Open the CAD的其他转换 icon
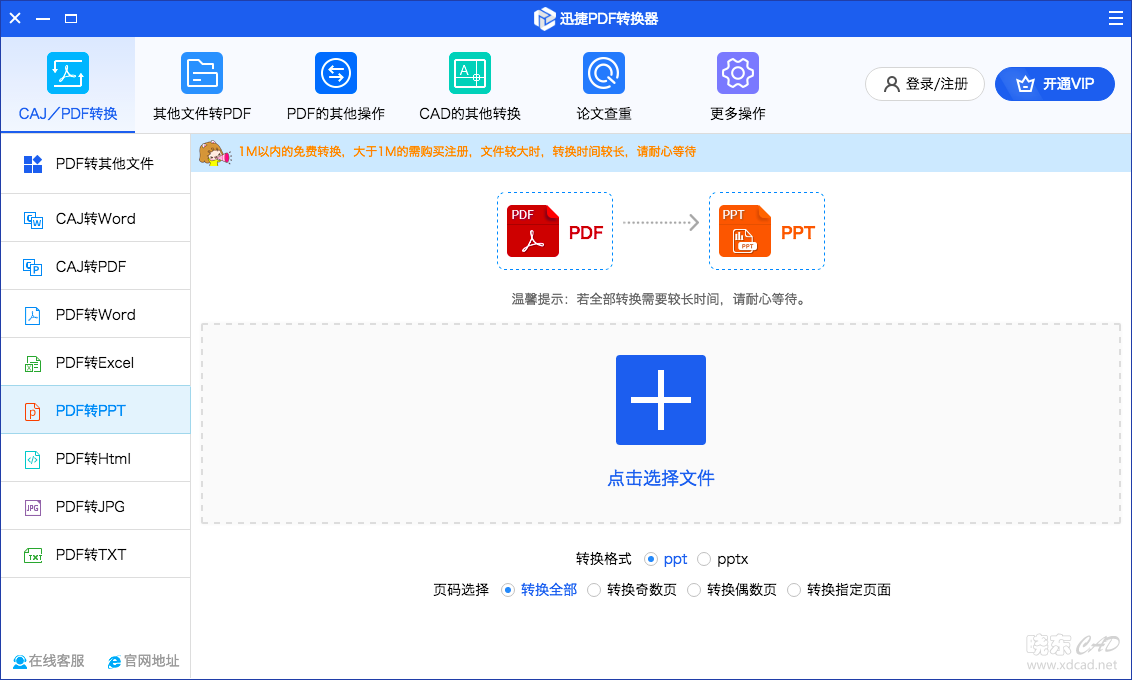The height and width of the screenshot is (680, 1132). tap(470, 73)
